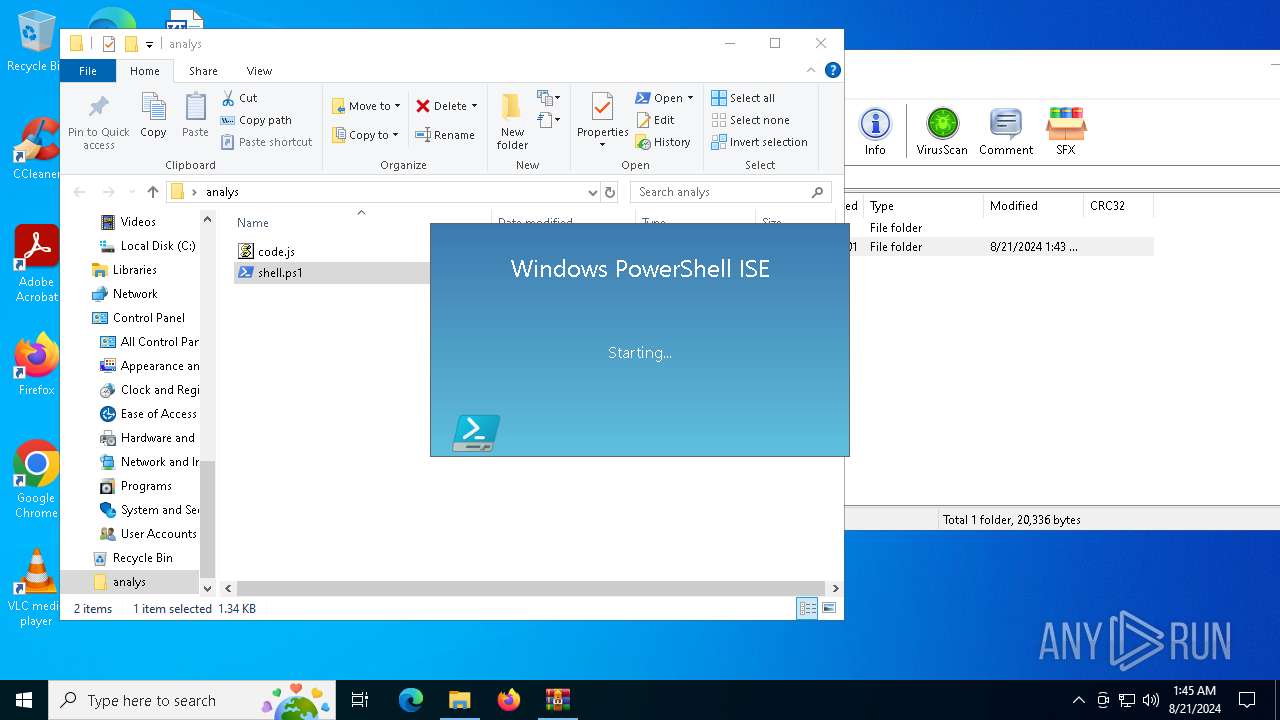Viewport: 1280px width, 720px height.
Task: Click the horizontal scrollbar in file list
Action: (x=531, y=589)
